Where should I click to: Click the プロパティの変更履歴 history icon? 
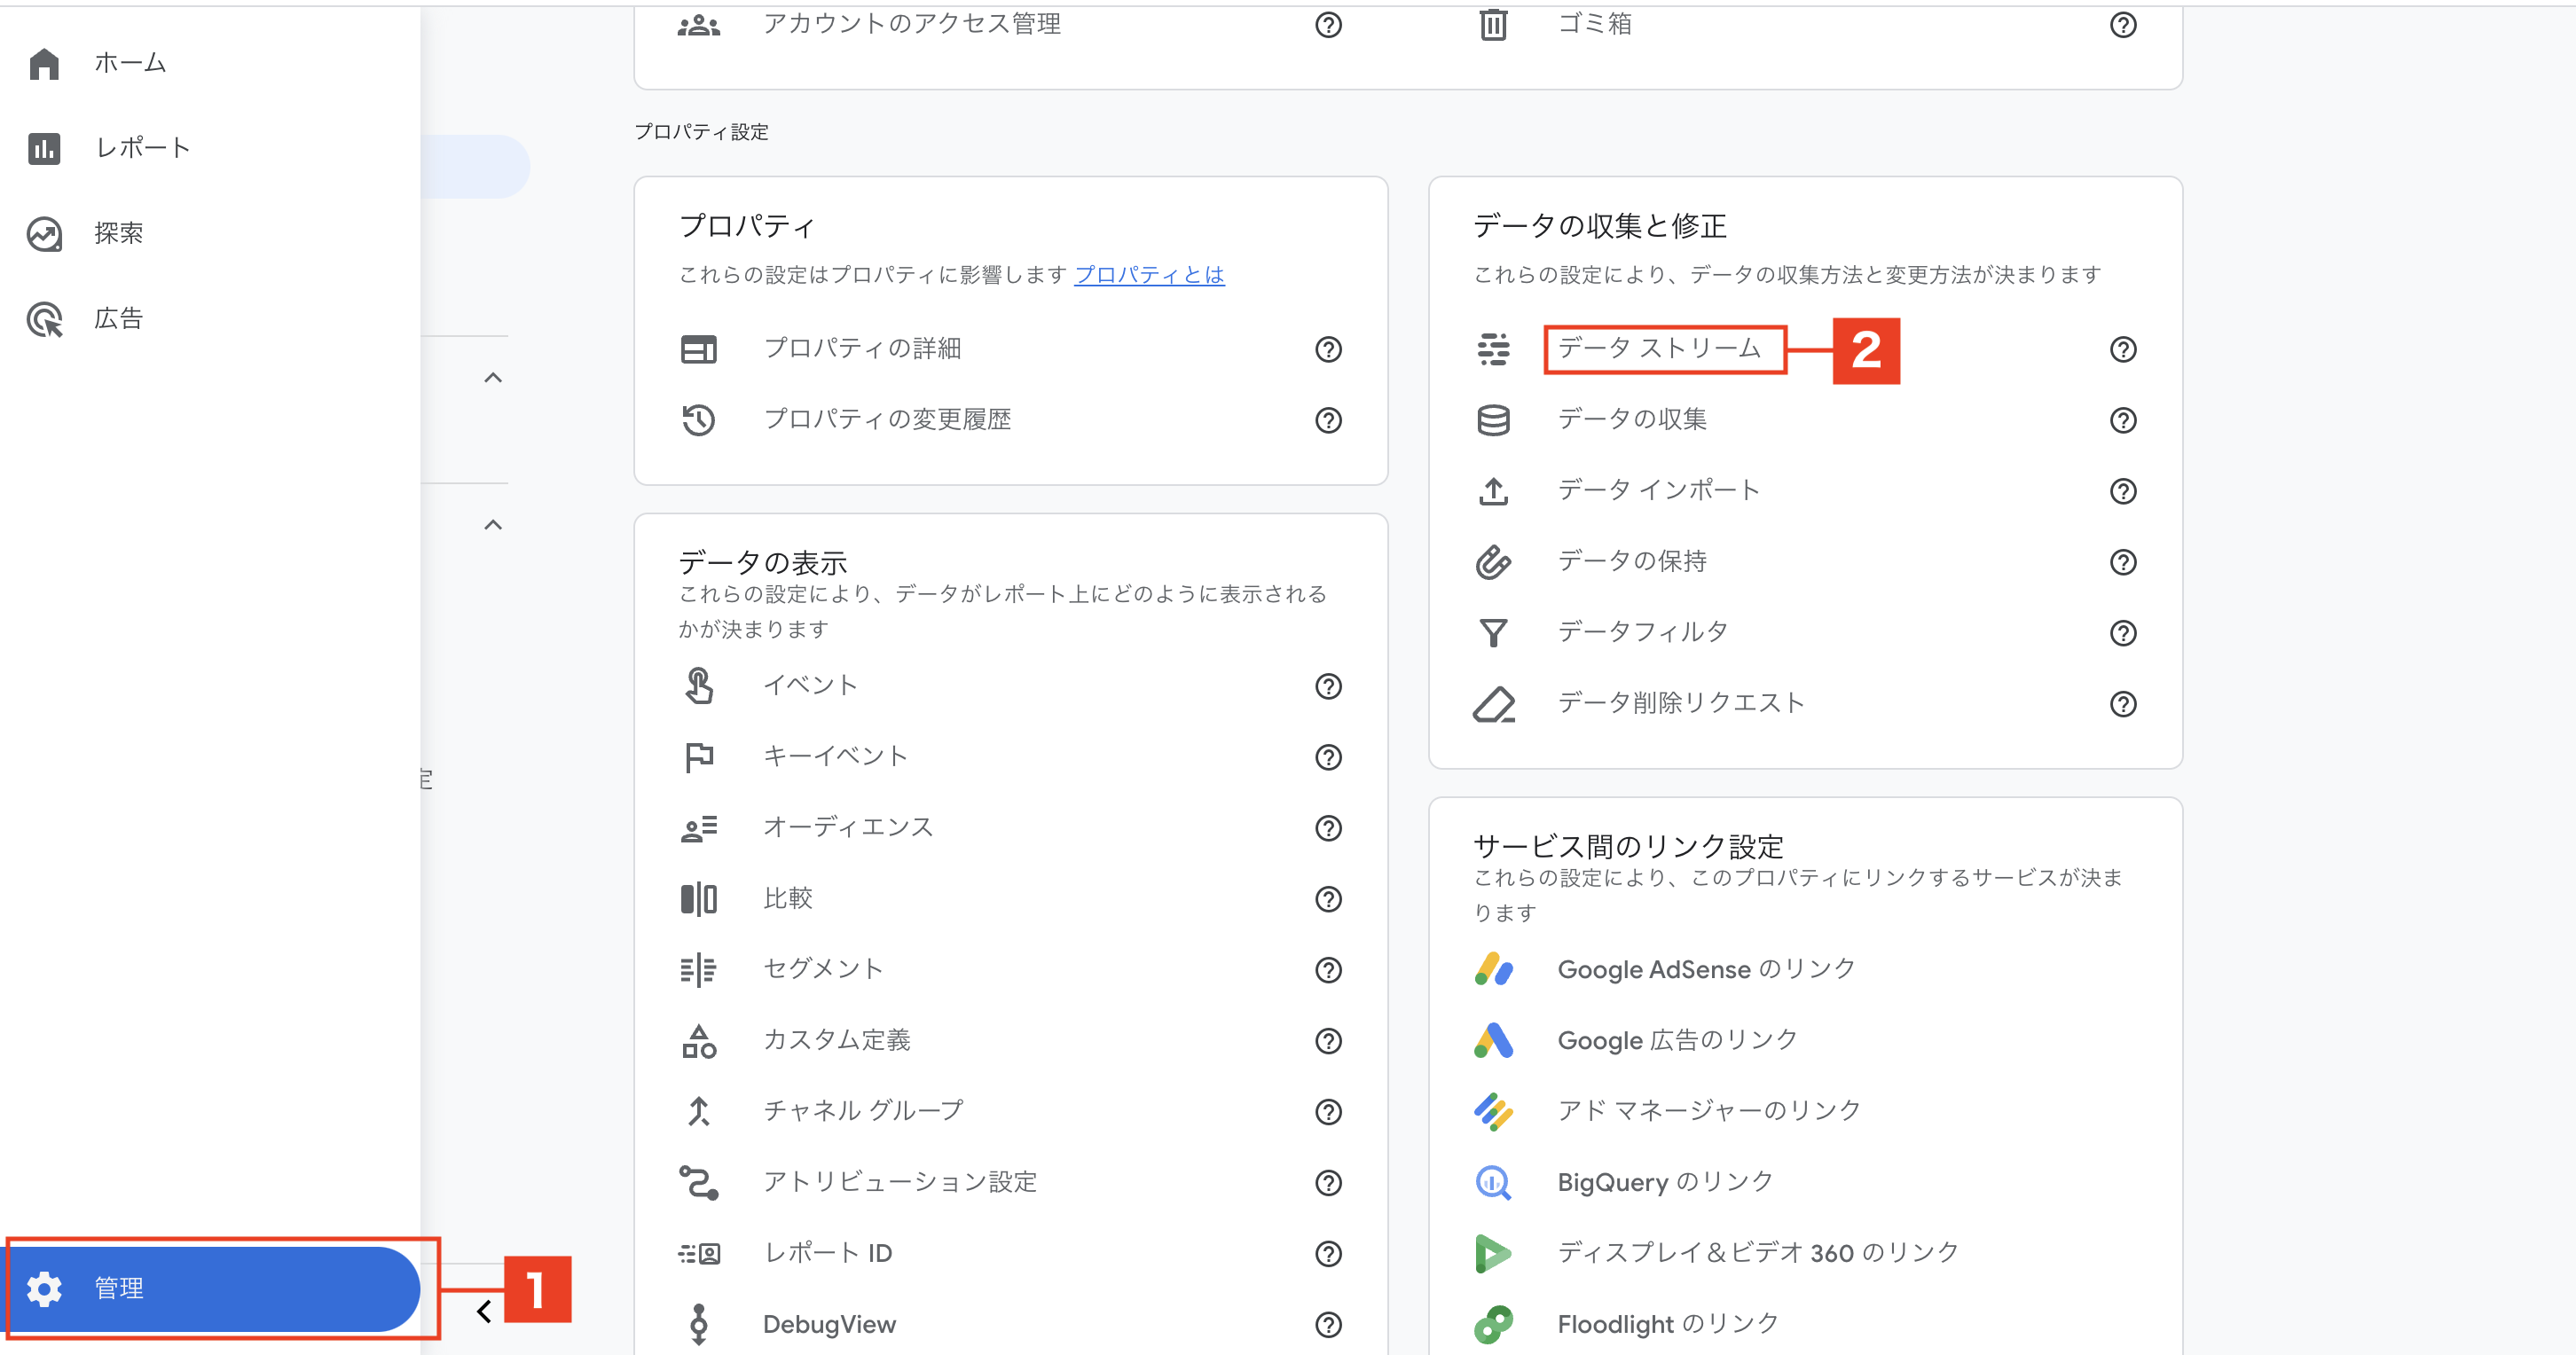click(x=698, y=420)
